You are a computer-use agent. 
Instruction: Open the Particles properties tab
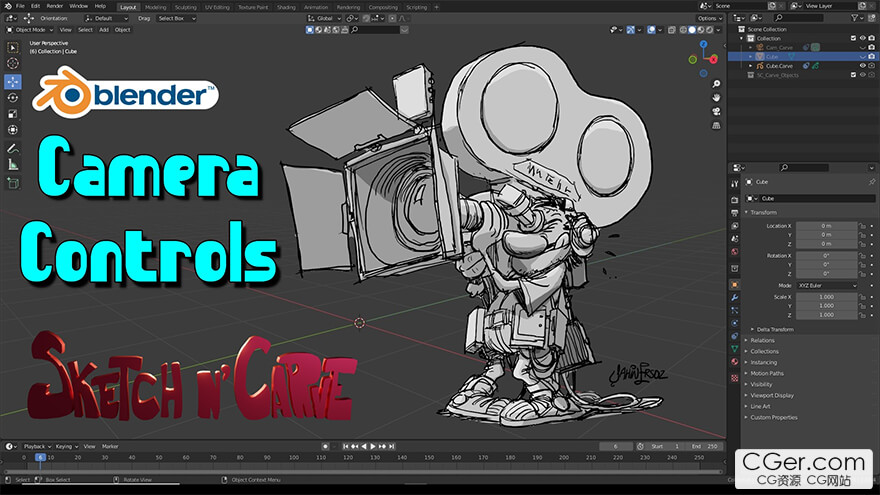(x=735, y=310)
